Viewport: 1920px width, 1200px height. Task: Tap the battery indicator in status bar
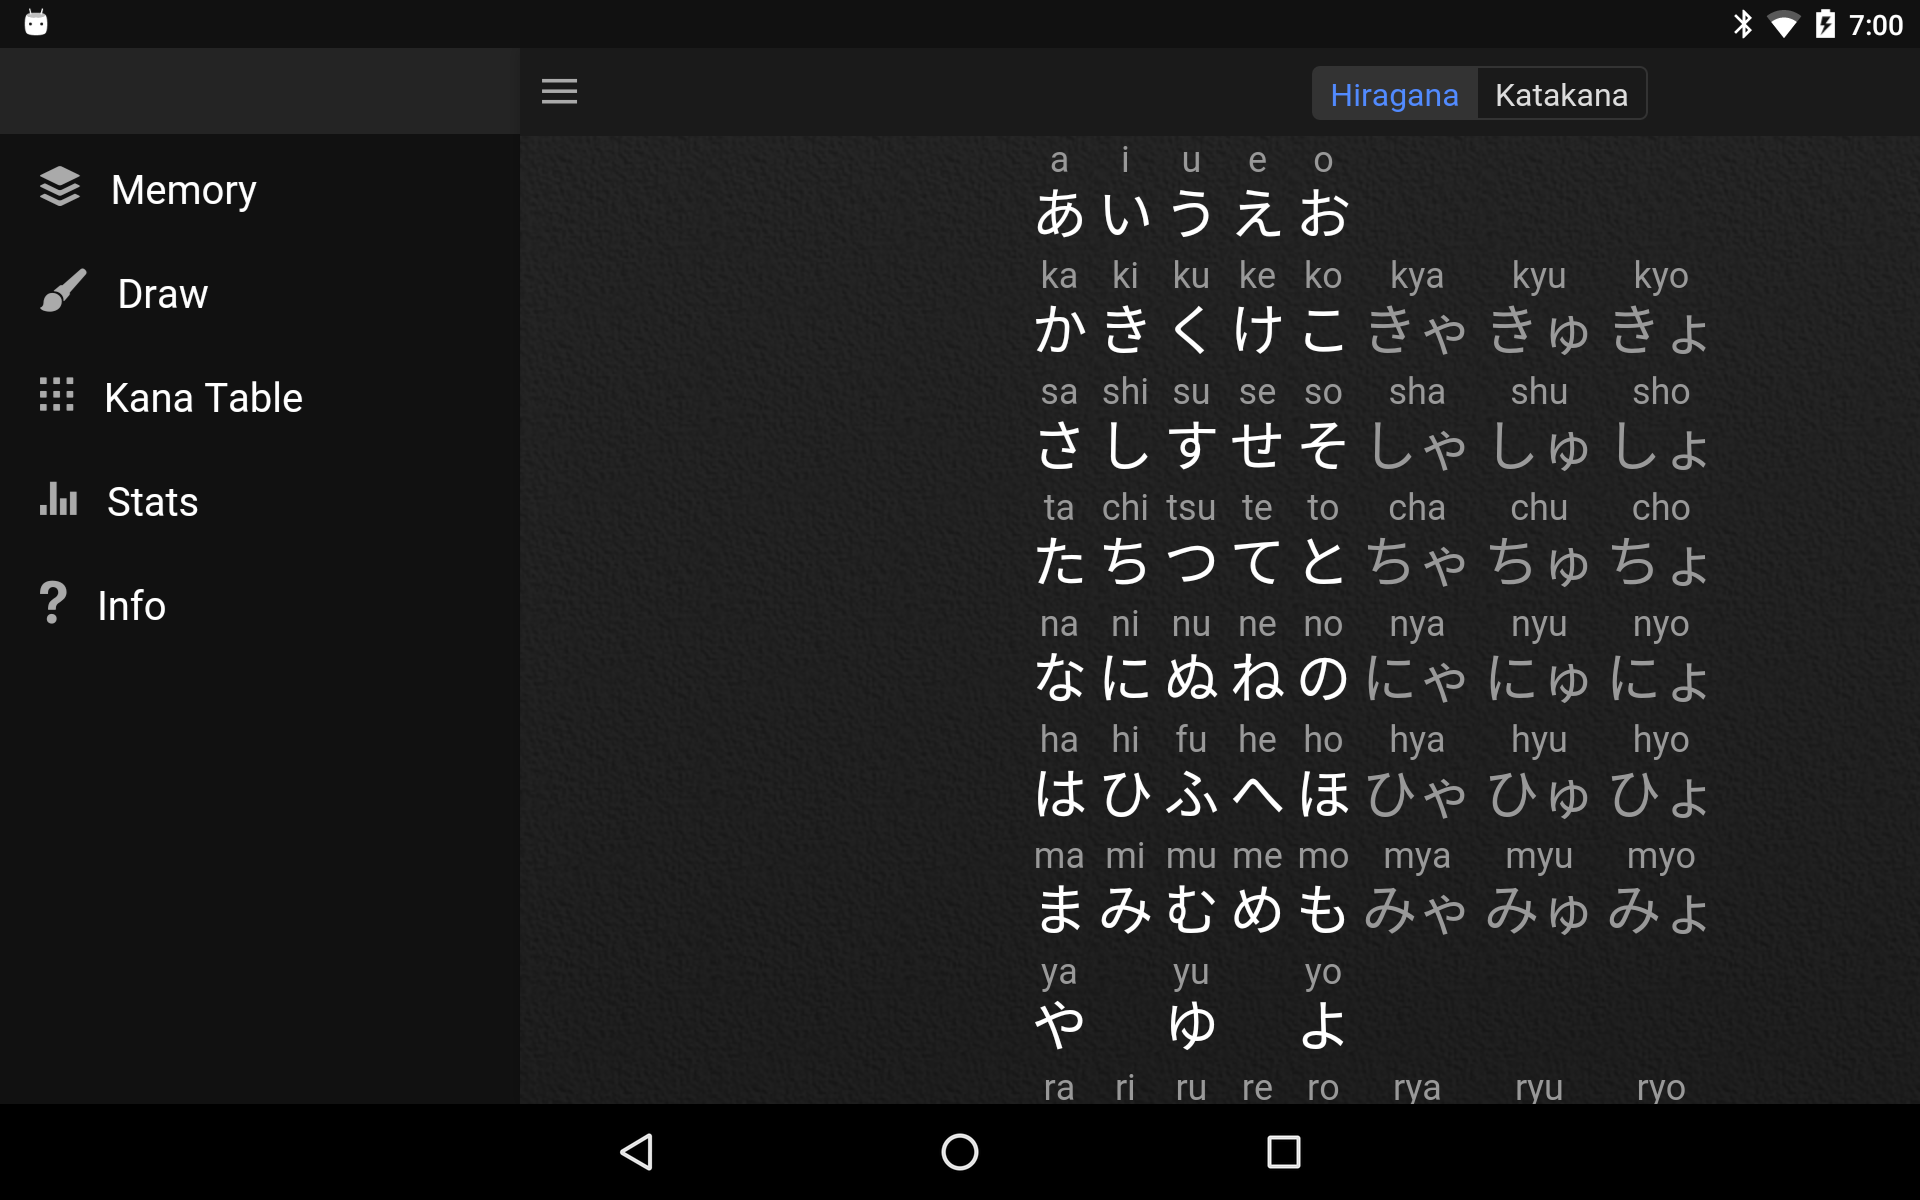point(1827,22)
